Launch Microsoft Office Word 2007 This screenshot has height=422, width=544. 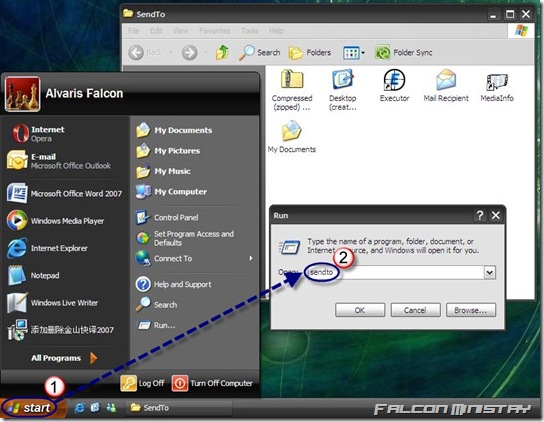click(x=66, y=193)
